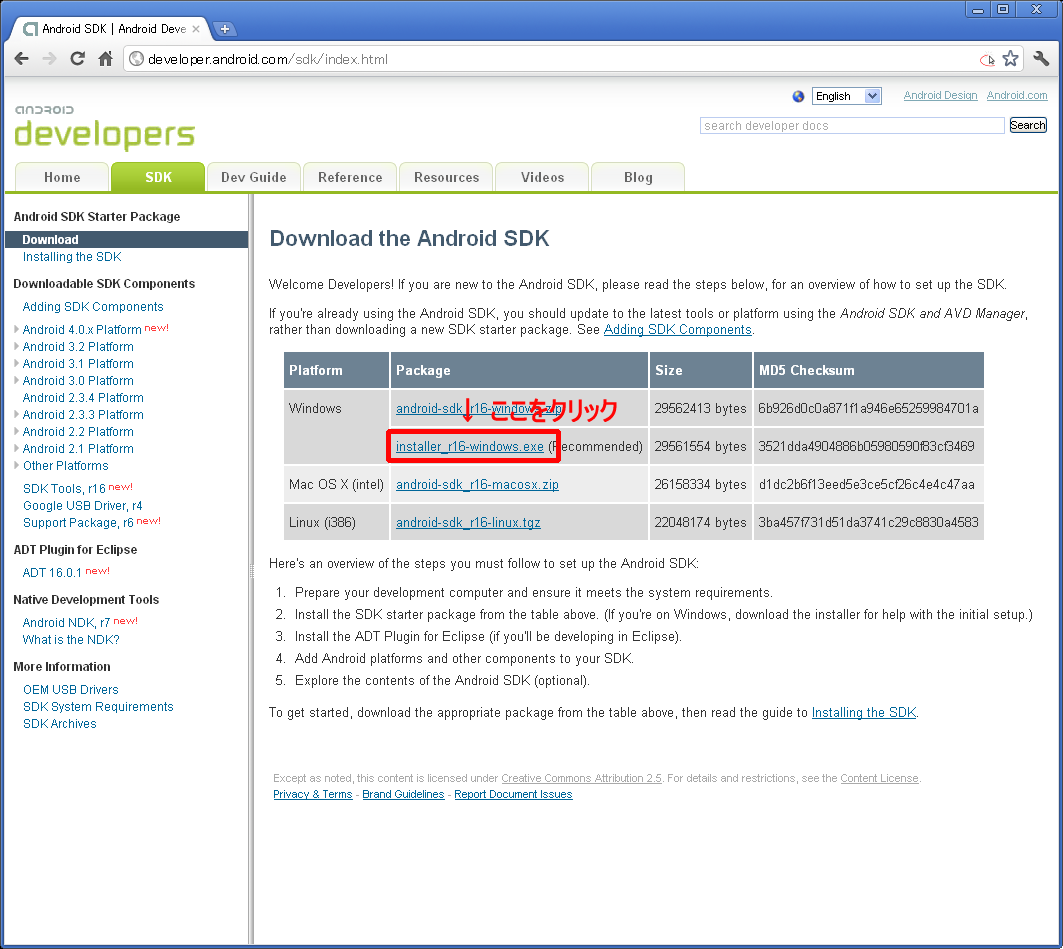Image resolution: width=1063 pixels, height=949 pixels.
Task: Open the SDK Archives link
Action: pos(60,723)
